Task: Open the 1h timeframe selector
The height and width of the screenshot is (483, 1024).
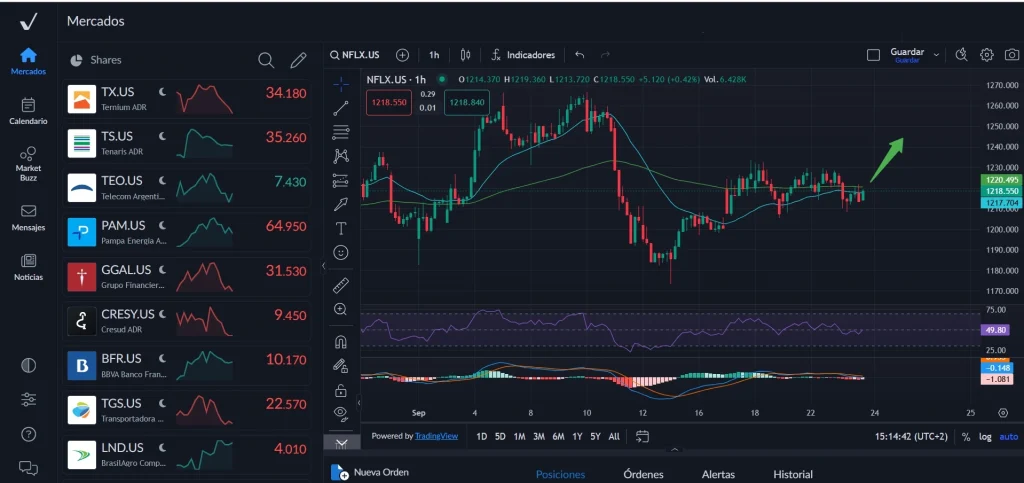Action: coord(434,55)
